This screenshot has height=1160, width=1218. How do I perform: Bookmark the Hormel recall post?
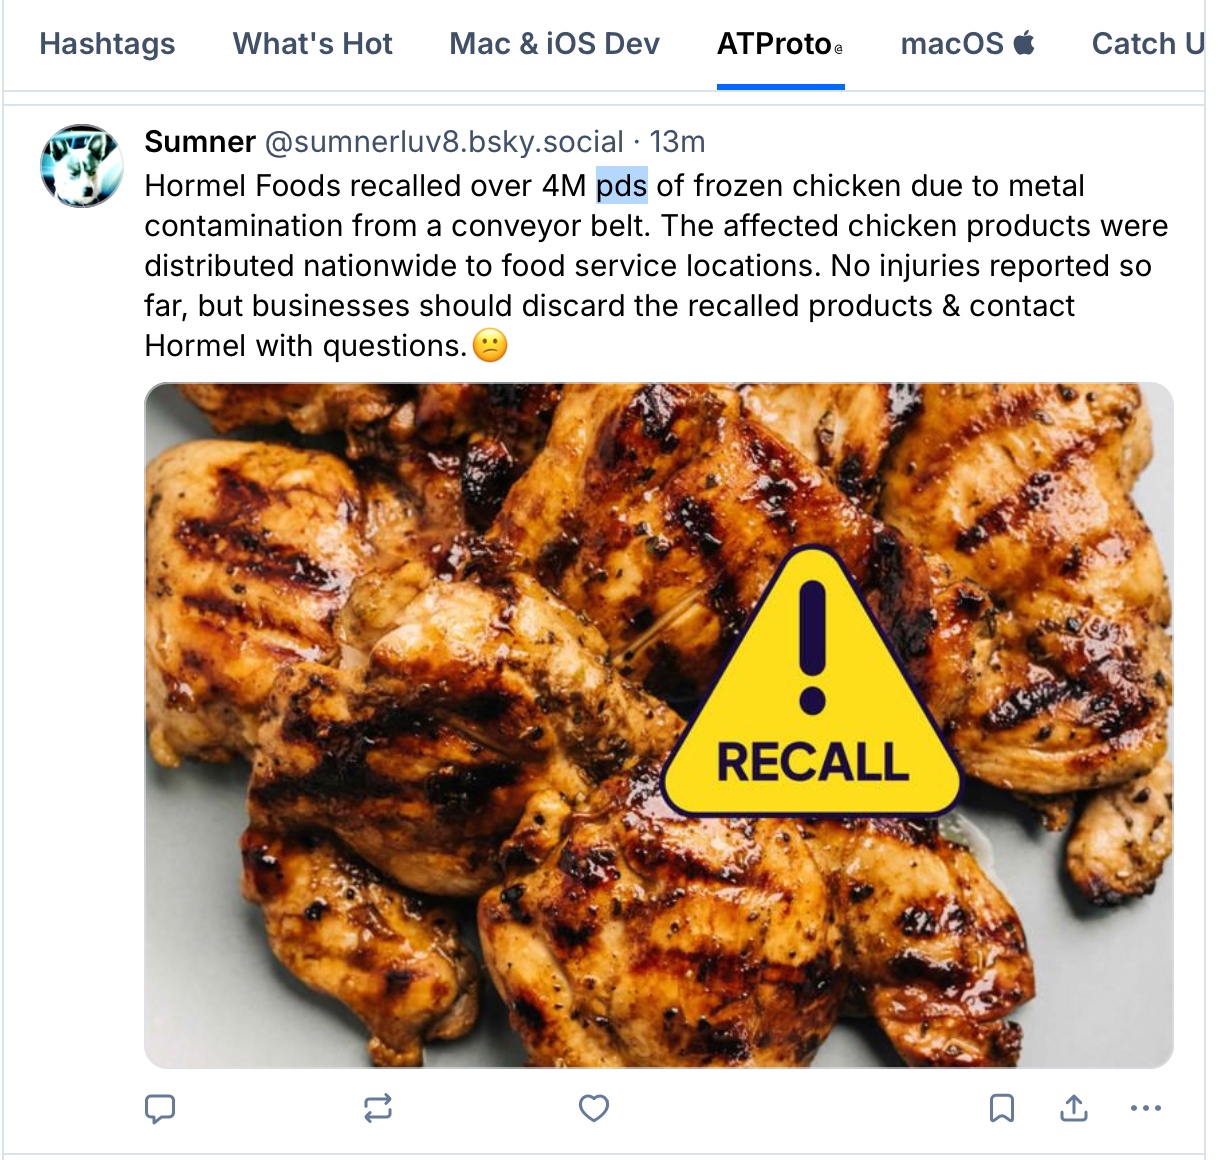click(x=1001, y=1108)
